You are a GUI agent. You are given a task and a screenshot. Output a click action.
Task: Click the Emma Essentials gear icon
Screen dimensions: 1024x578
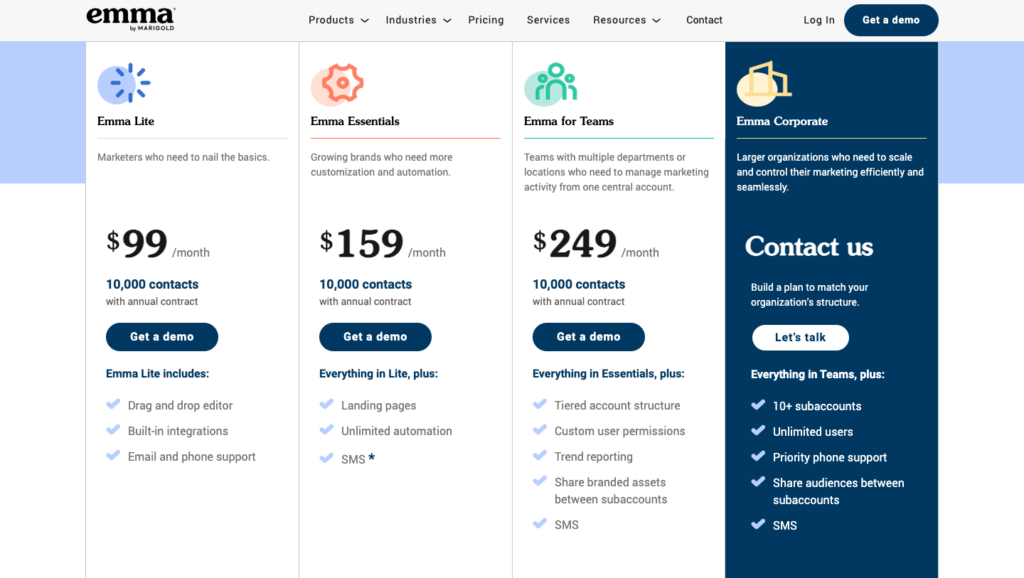click(x=337, y=84)
